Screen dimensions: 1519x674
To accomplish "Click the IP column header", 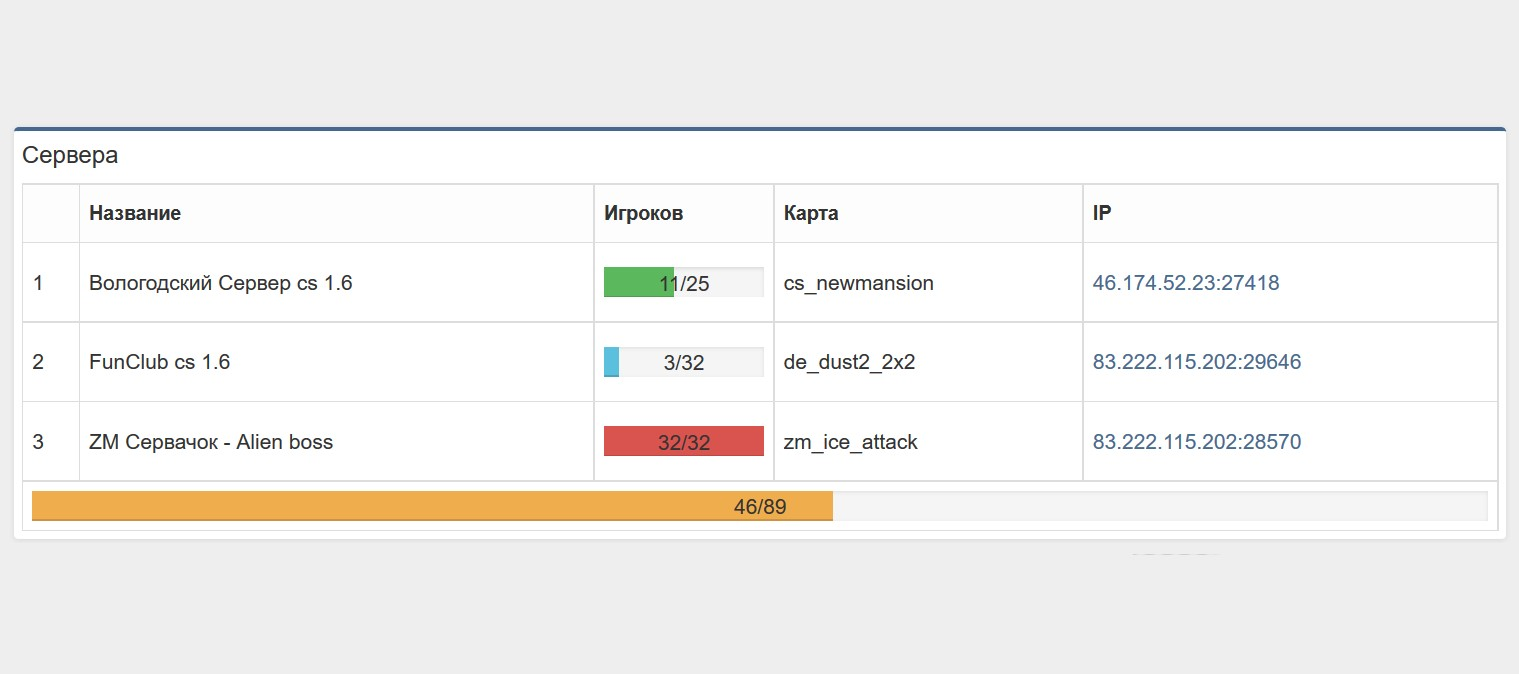I will (1101, 213).
